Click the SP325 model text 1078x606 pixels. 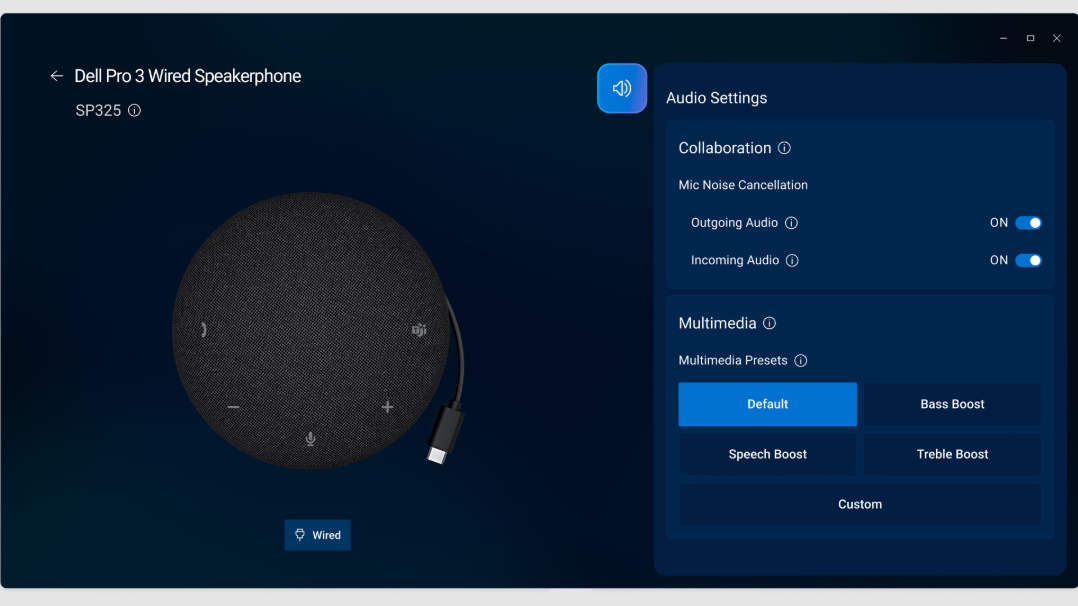(98, 111)
